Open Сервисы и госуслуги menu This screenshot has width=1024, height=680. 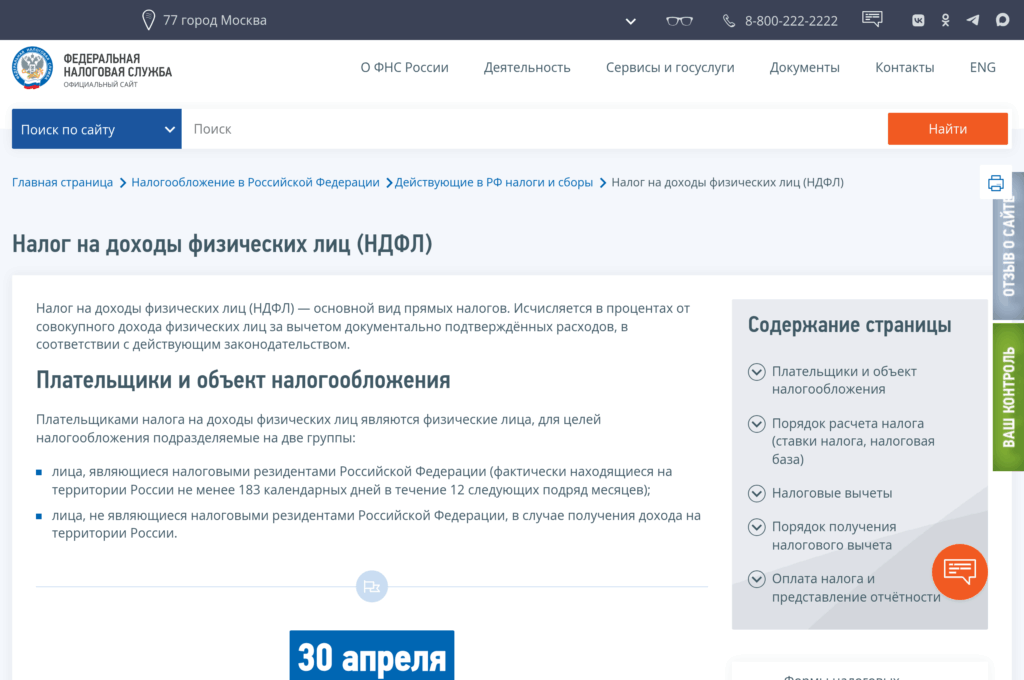(x=669, y=67)
